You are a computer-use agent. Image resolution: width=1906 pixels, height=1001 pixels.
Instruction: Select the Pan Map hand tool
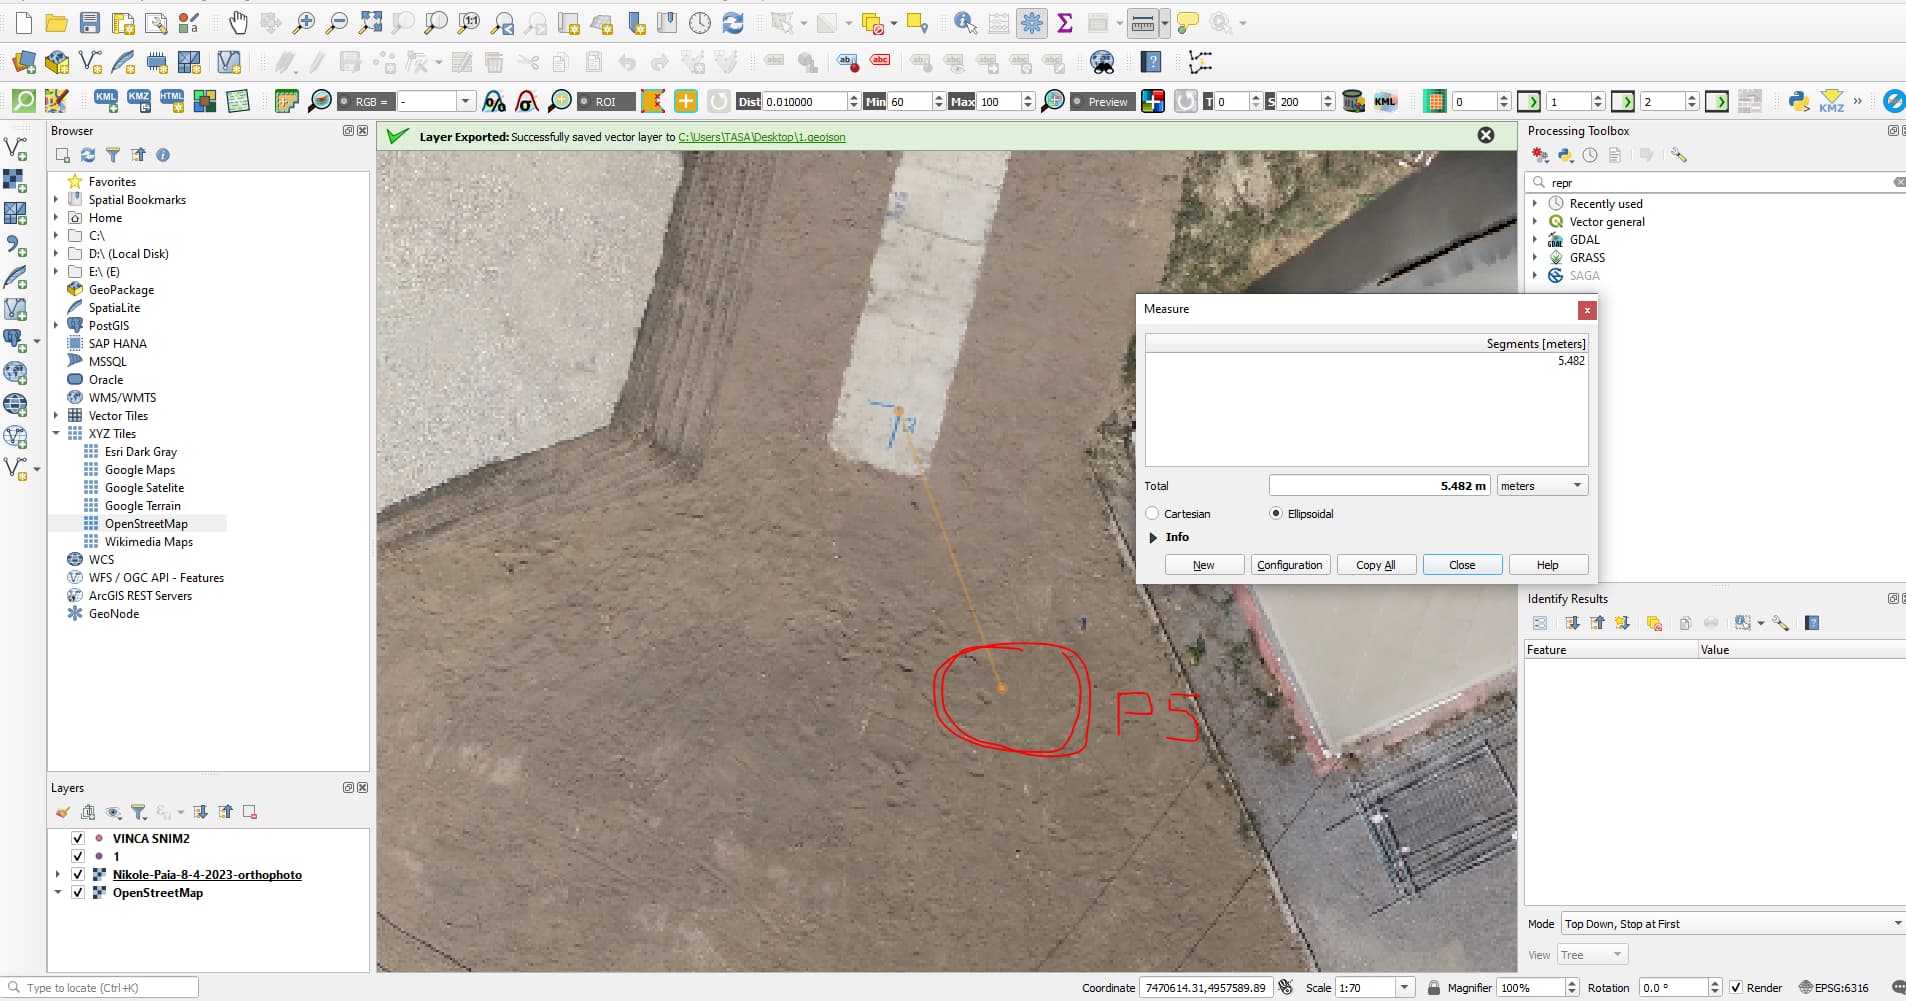(239, 22)
